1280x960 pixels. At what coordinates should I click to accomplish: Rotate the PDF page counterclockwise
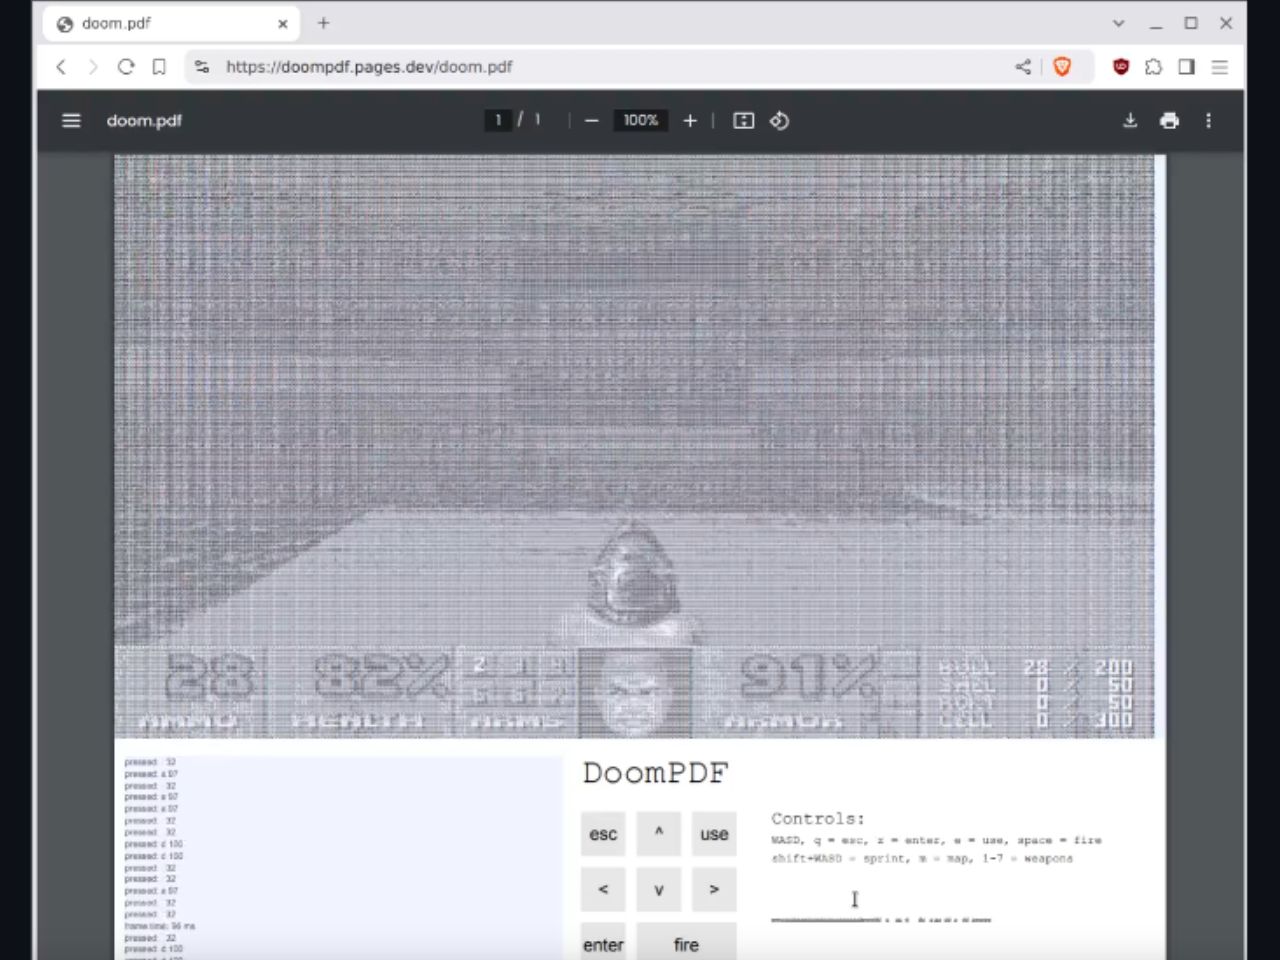[x=779, y=120]
